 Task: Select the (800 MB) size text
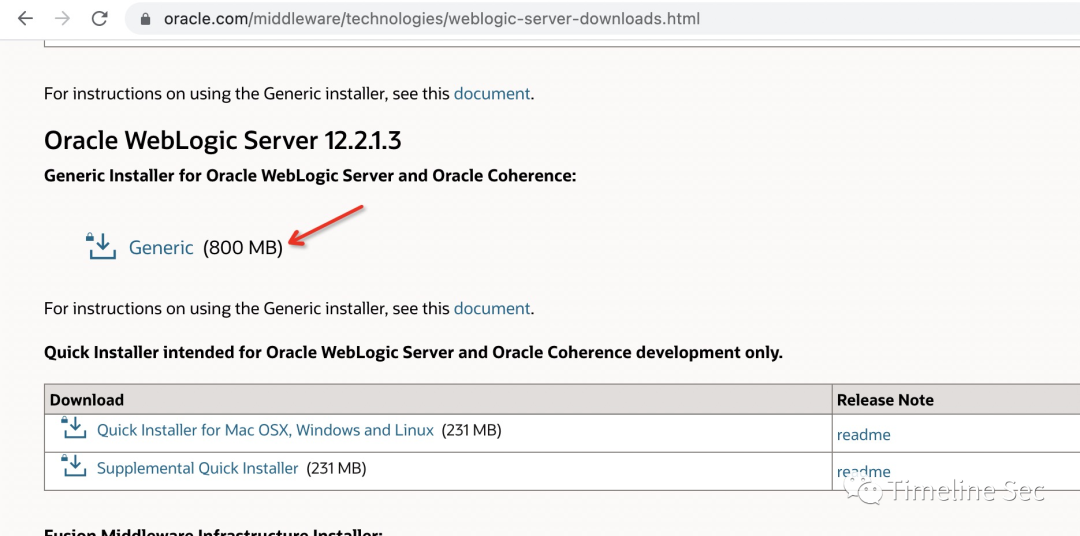(243, 248)
